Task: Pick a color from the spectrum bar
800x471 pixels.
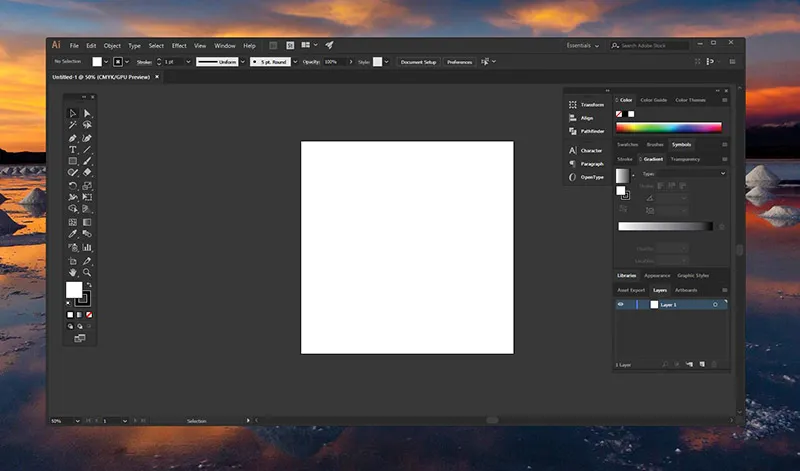Action: 670,127
